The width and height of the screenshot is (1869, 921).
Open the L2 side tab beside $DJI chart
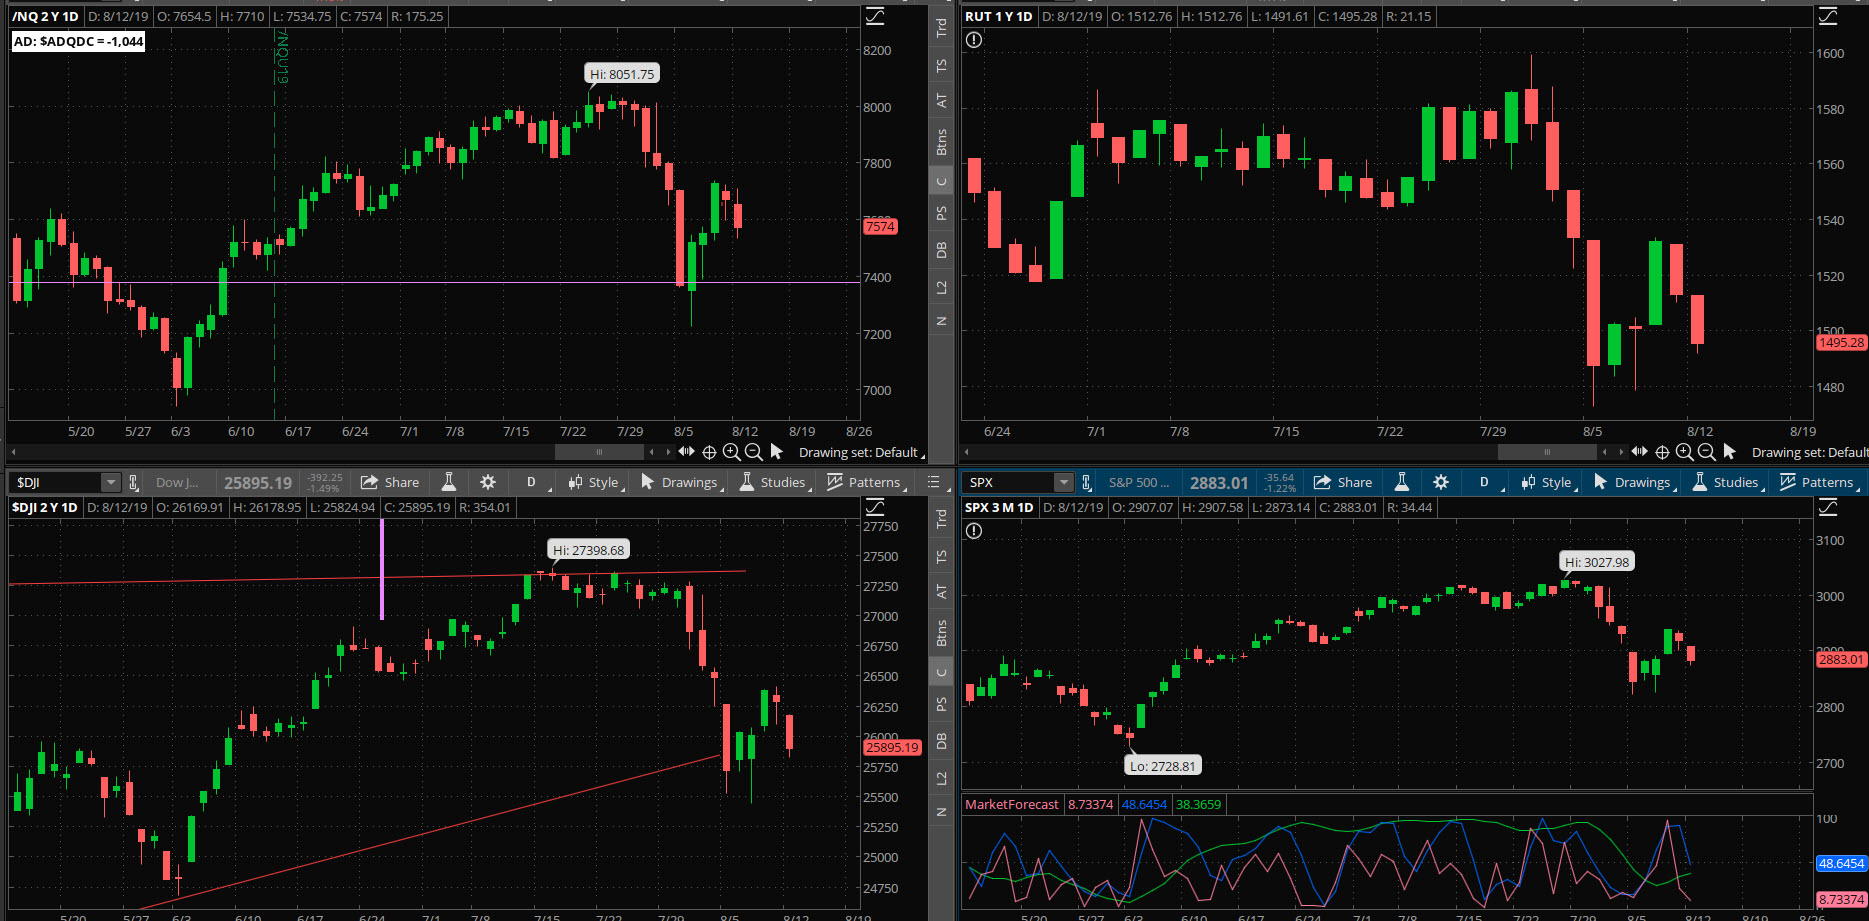click(x=941, y=778)
